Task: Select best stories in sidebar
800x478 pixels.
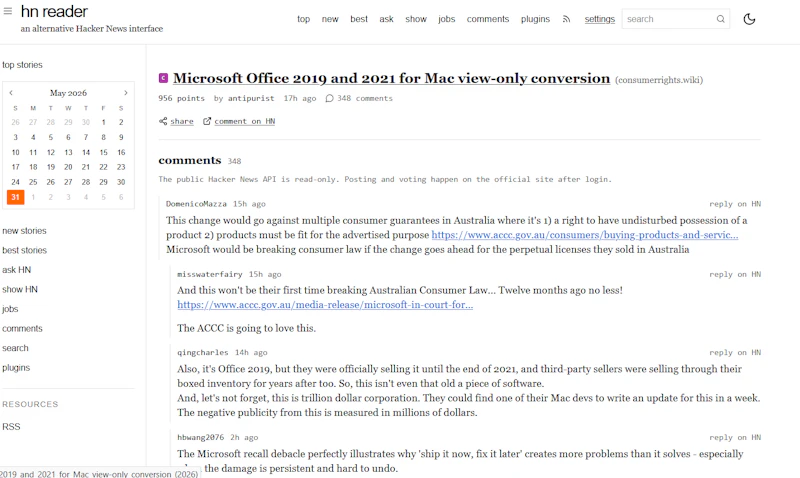Action: [x=24, y=250]
